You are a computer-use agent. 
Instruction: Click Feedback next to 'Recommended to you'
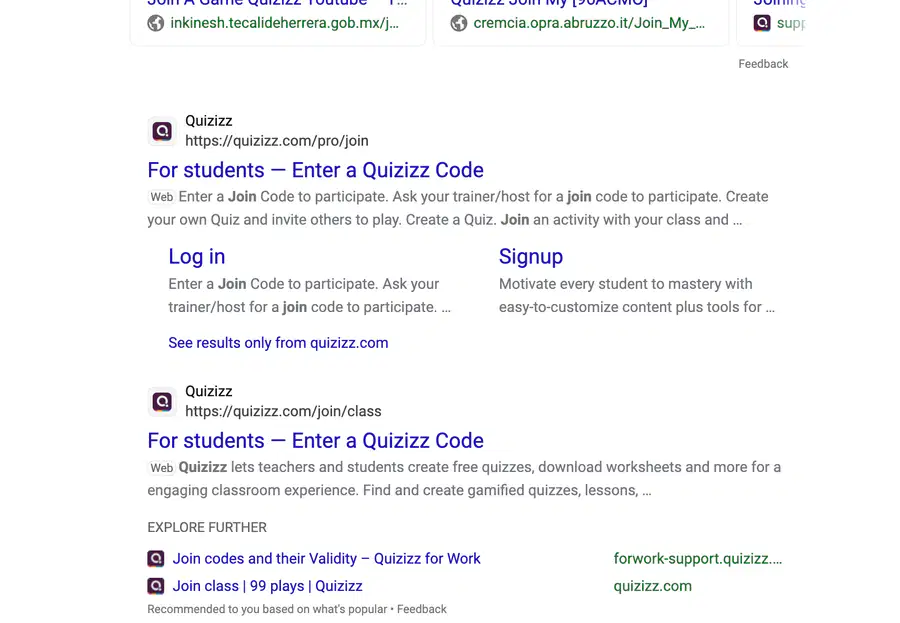(421, 609)
